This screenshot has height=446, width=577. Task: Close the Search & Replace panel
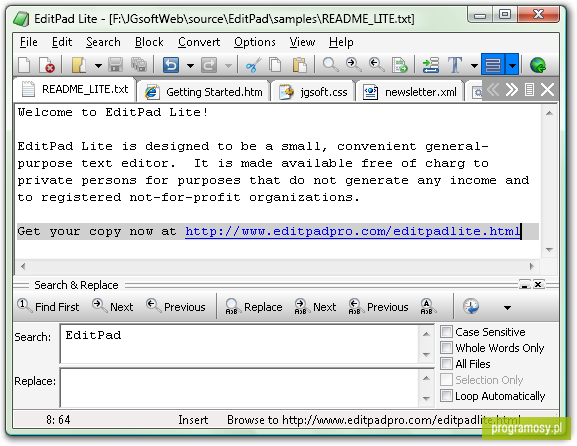click(x=538, y=284)
